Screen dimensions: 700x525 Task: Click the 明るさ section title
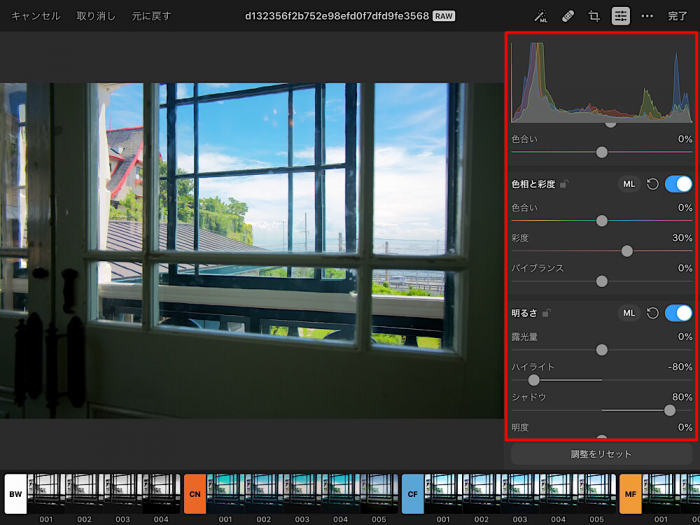tap(524, 313)
